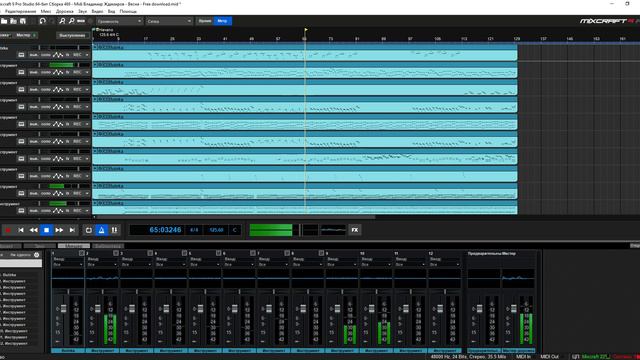Tick the checkbox on mixer channel 1
Image resolution: width=640 pixels, height=360 pixels.
click(81, 253)
